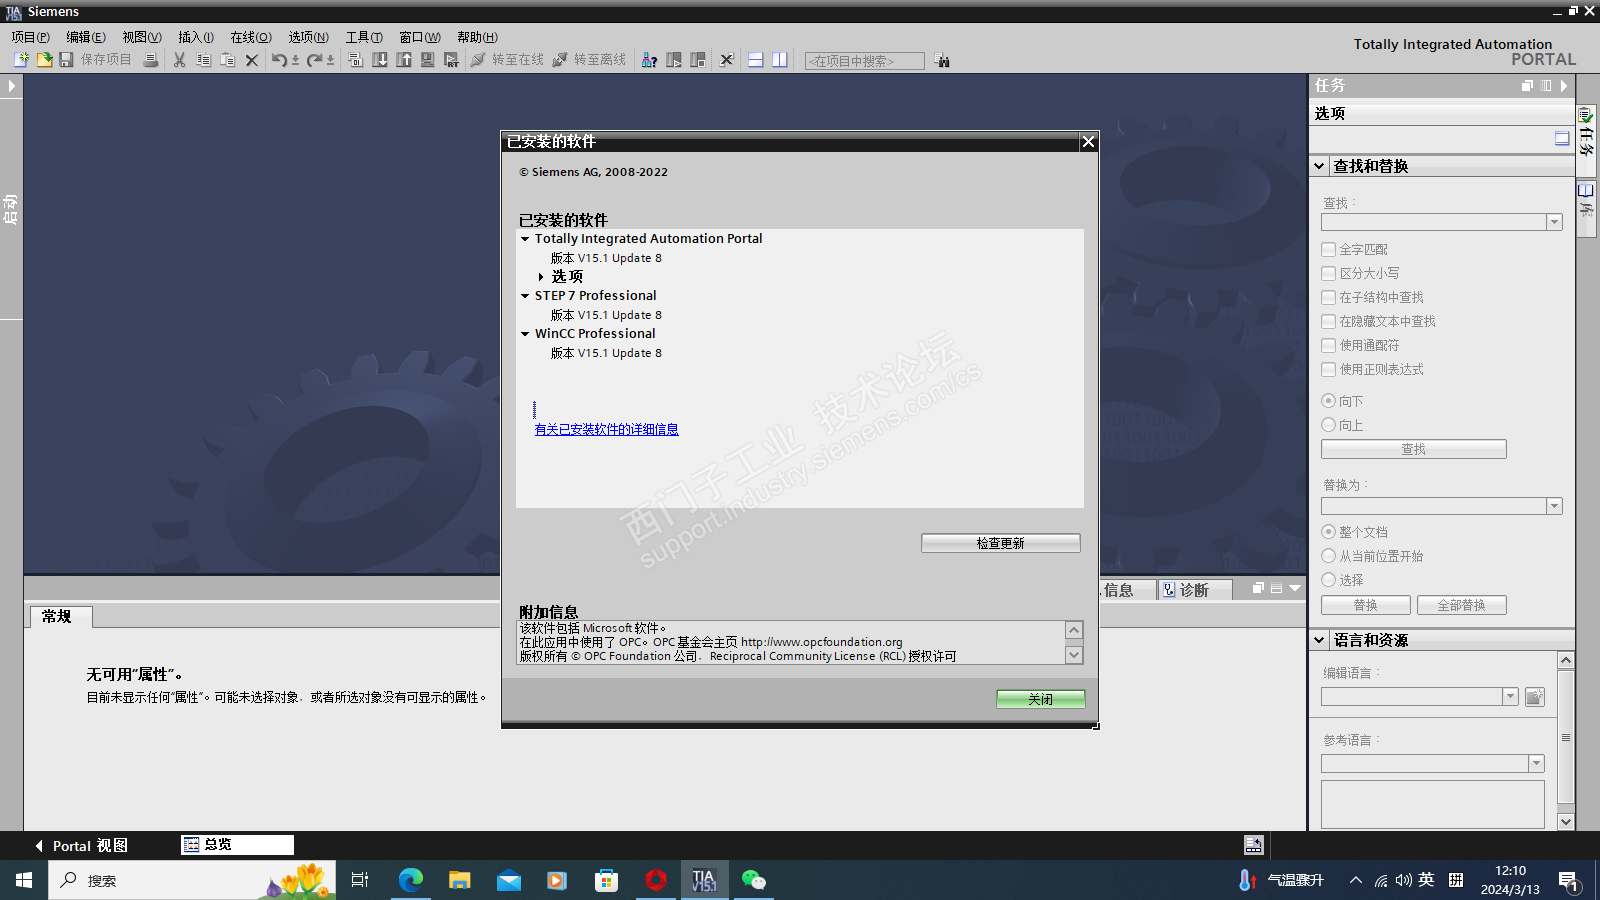Screen dimensions: 1600x900
Task: Click the Cross-reference toolbar icon
Action: pyautogui.click(x=727, y=60)
